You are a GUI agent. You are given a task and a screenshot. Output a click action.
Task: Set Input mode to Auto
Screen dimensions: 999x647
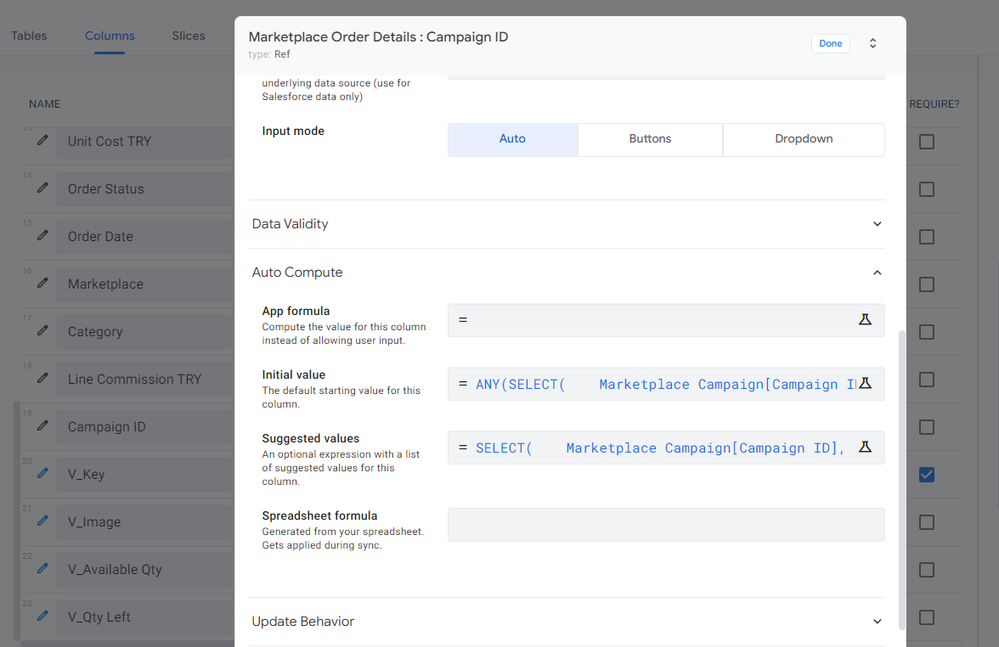coord(512,139)
